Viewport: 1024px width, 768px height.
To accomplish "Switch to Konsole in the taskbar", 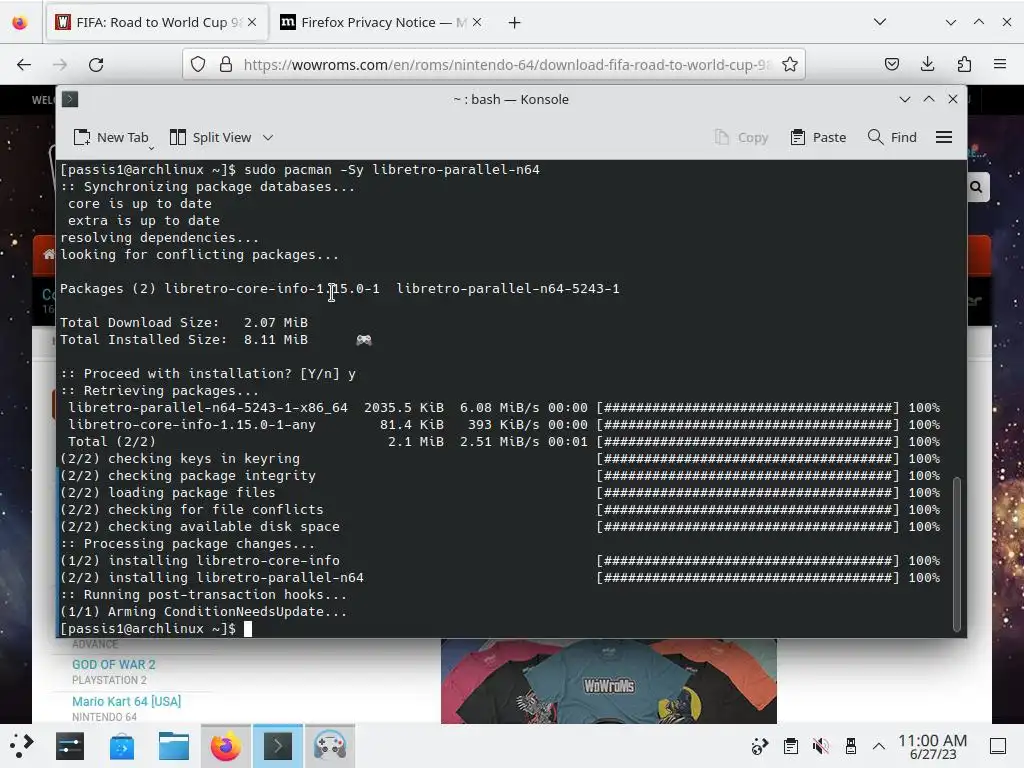I will pos(278,746).
